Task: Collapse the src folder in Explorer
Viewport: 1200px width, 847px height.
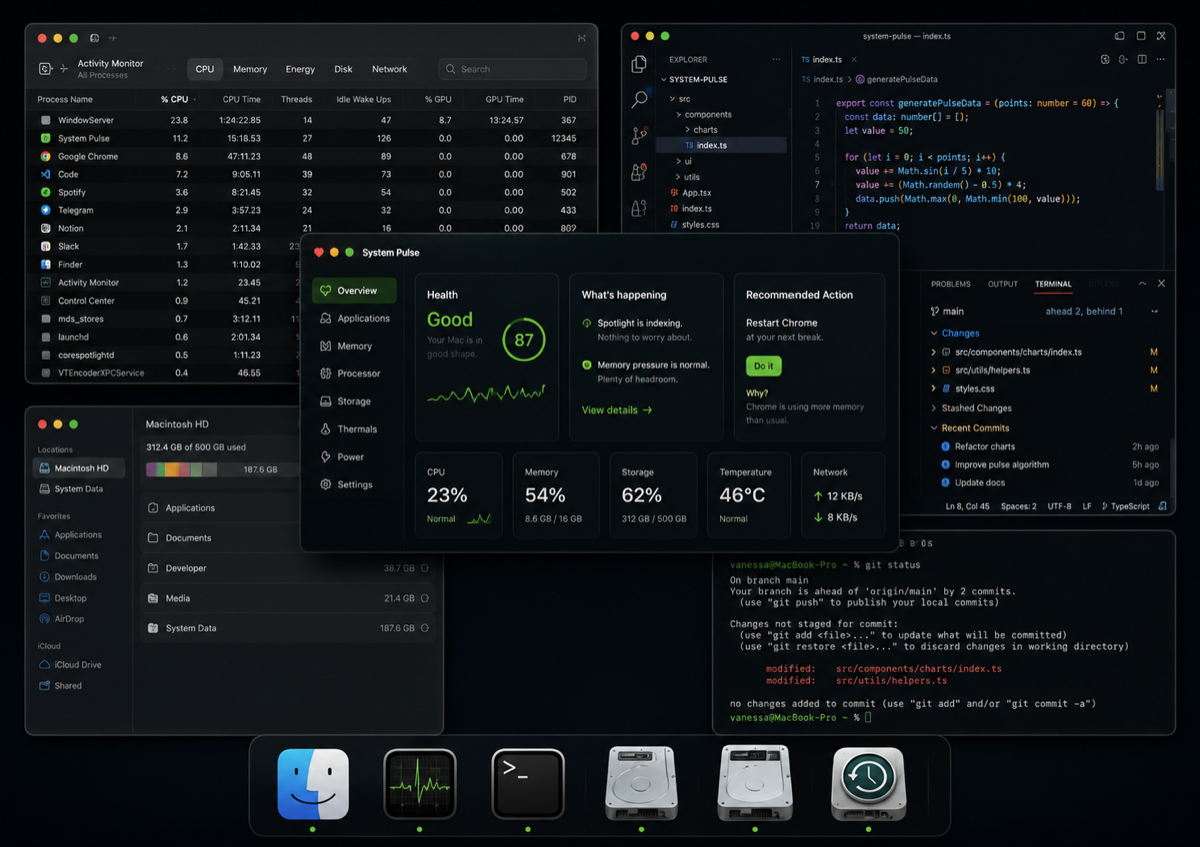Action: pyautogui.click(x=673, y=99)
